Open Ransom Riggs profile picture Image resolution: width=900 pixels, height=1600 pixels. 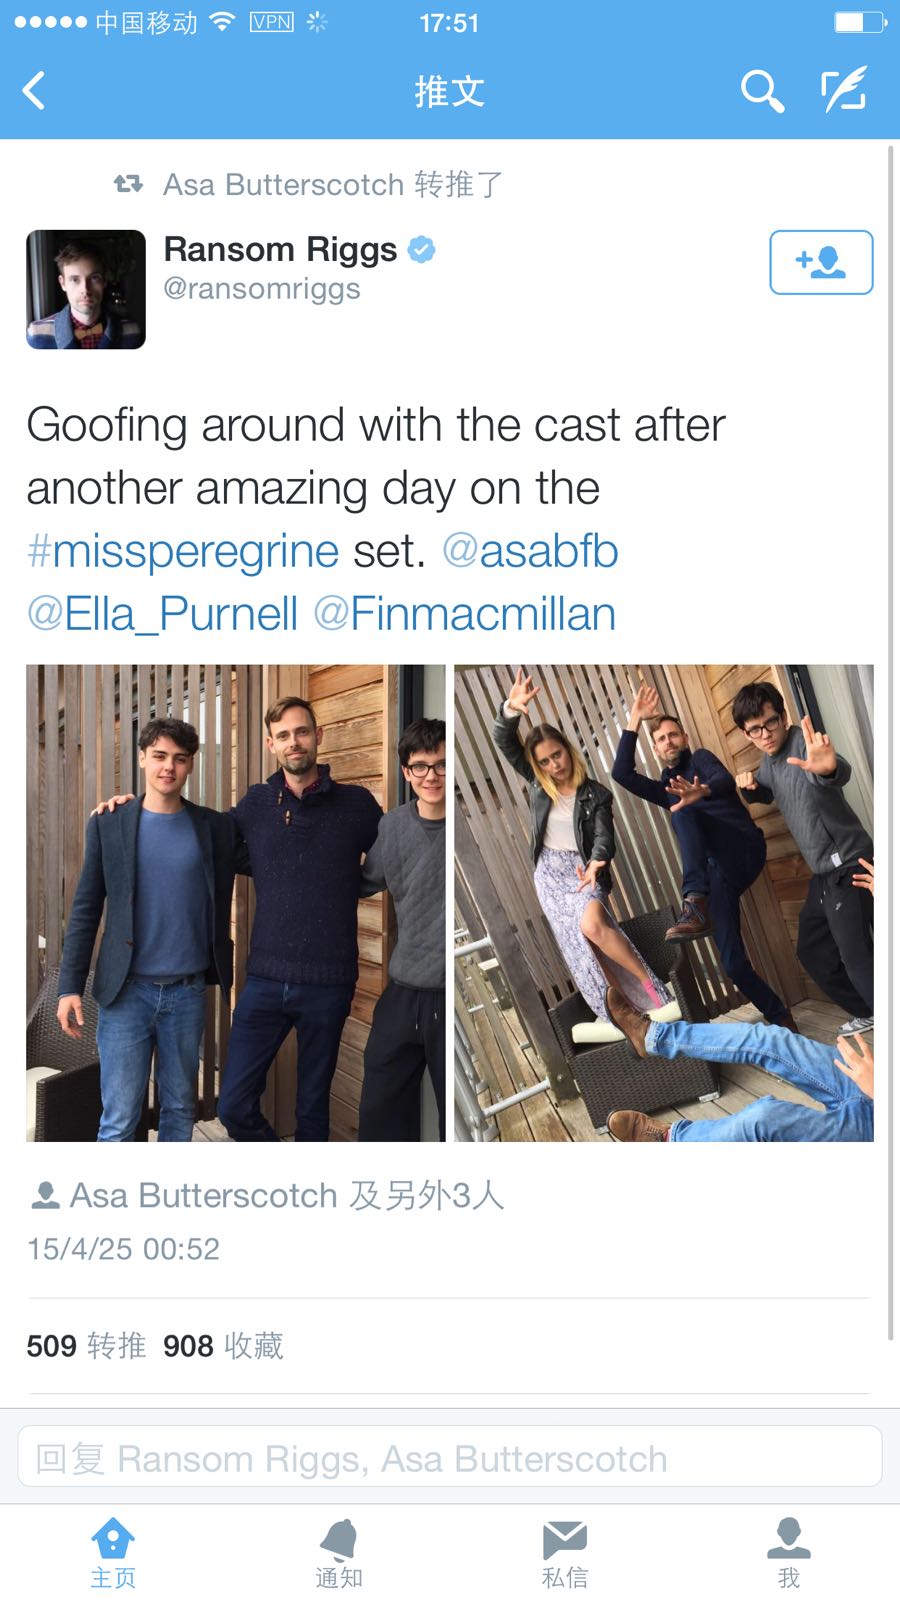coord(86,289)
